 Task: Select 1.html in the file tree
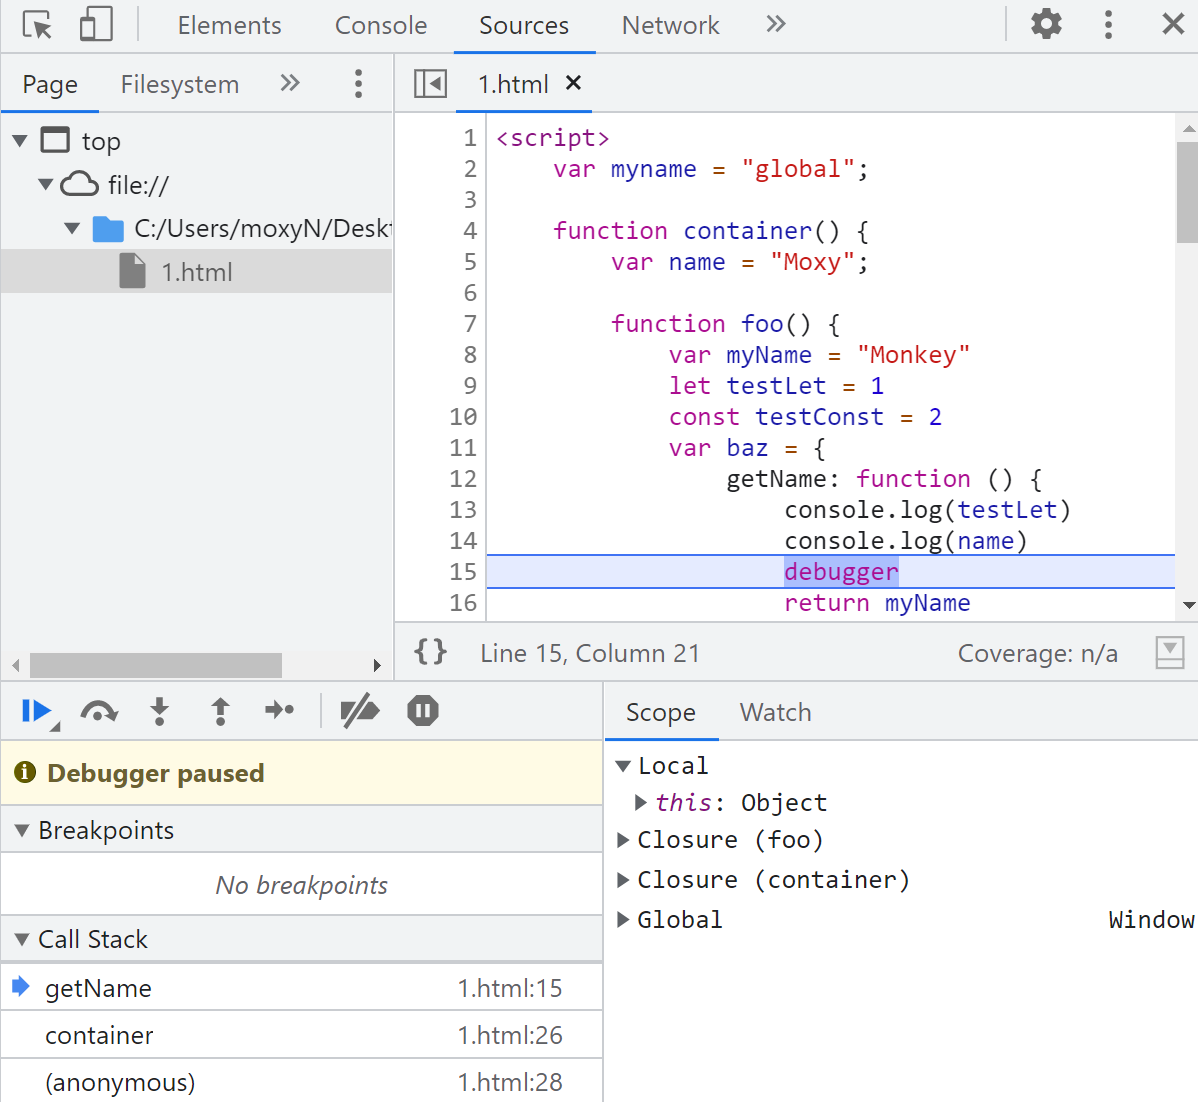[197, 272]
